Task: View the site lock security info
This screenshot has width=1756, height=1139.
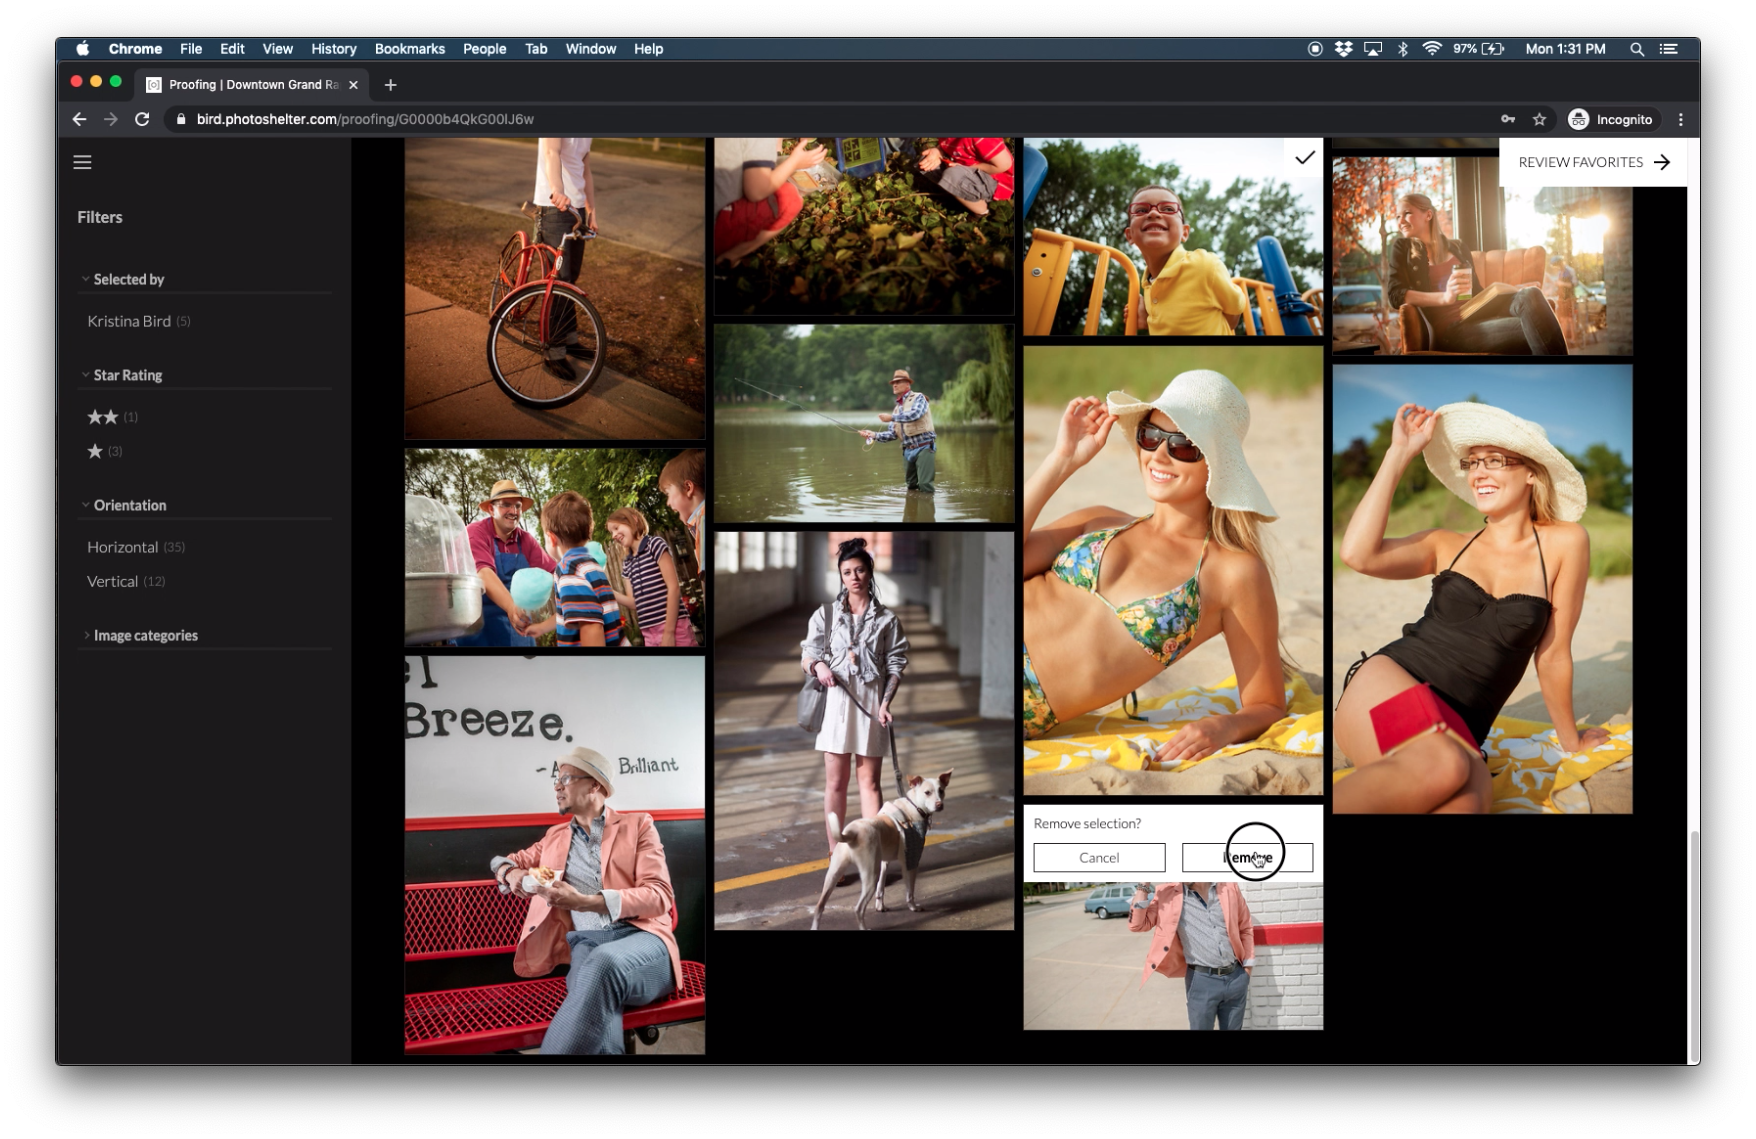Action: point(181,119)
